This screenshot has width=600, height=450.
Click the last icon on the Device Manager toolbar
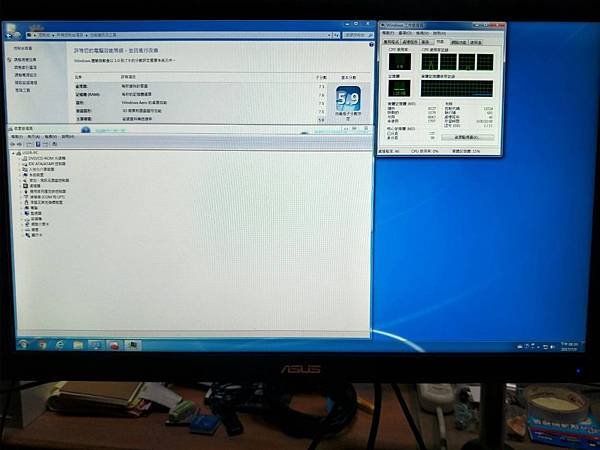tap(55, 144)
